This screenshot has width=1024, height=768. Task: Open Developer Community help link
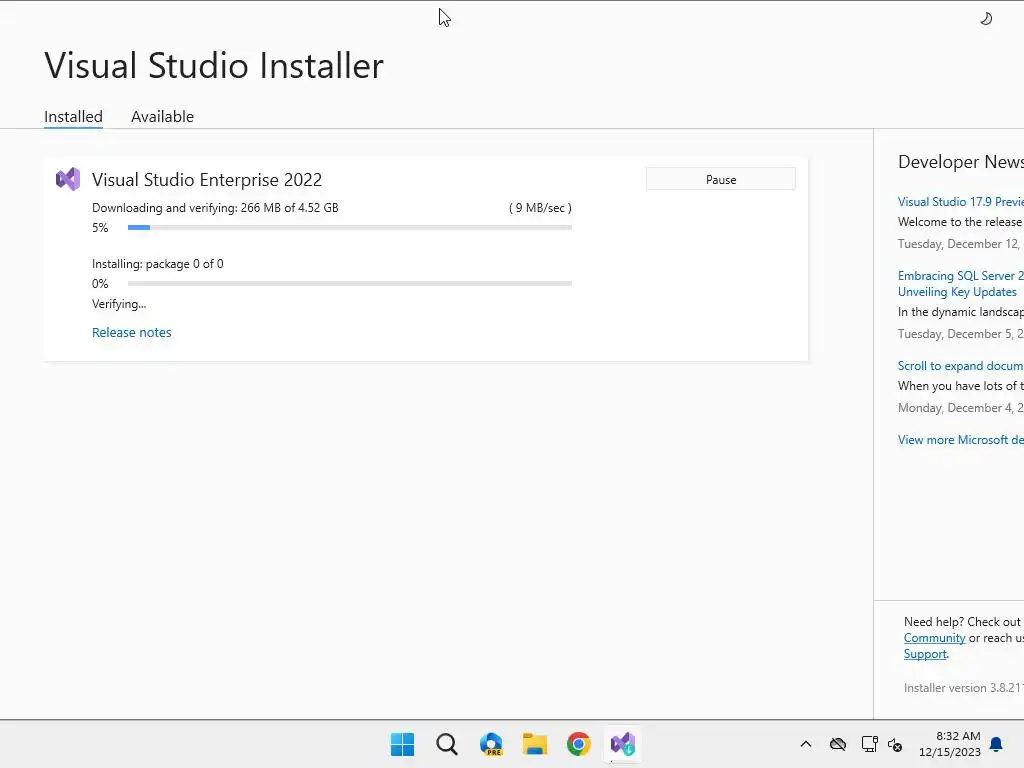[935, 638]
